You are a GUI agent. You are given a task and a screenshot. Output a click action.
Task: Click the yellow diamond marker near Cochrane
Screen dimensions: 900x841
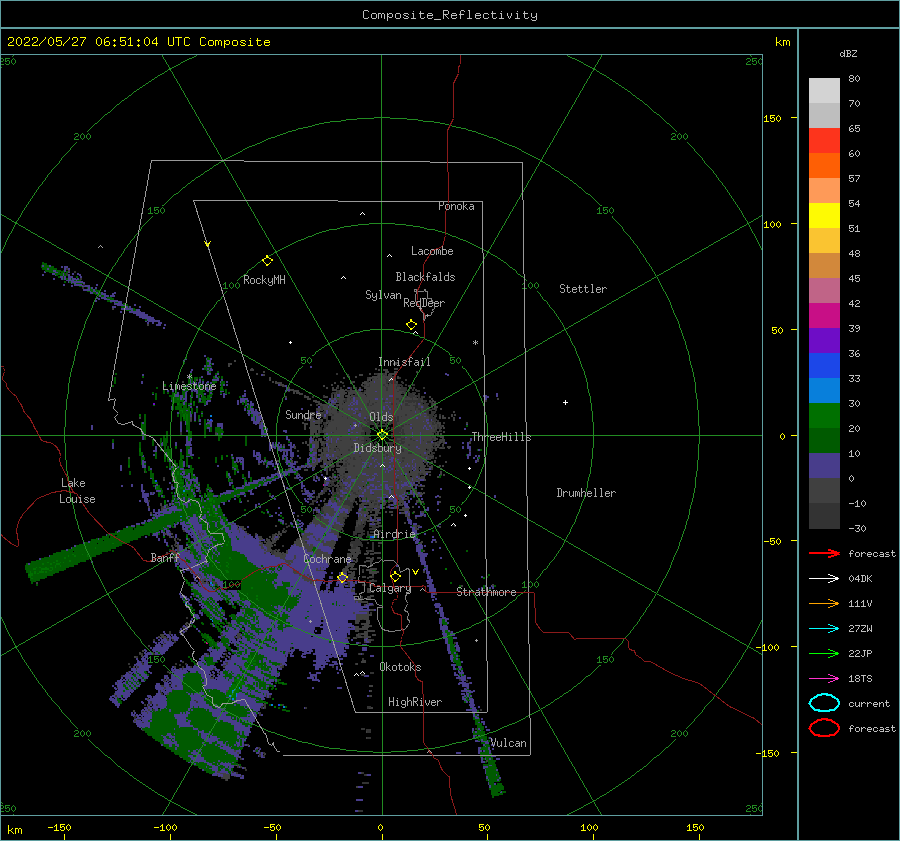coord(343,577)
